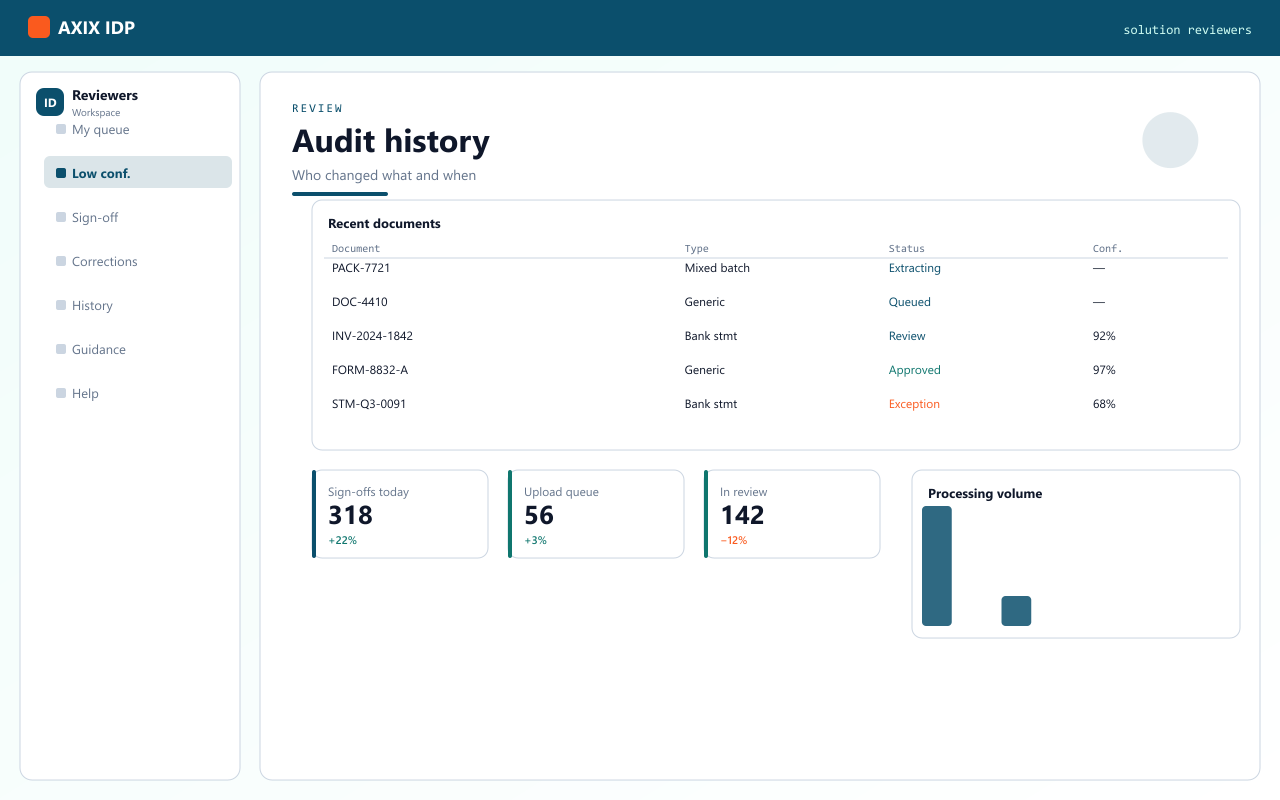
Task: Click the Processing volume chart title
Action: [985, 494]
